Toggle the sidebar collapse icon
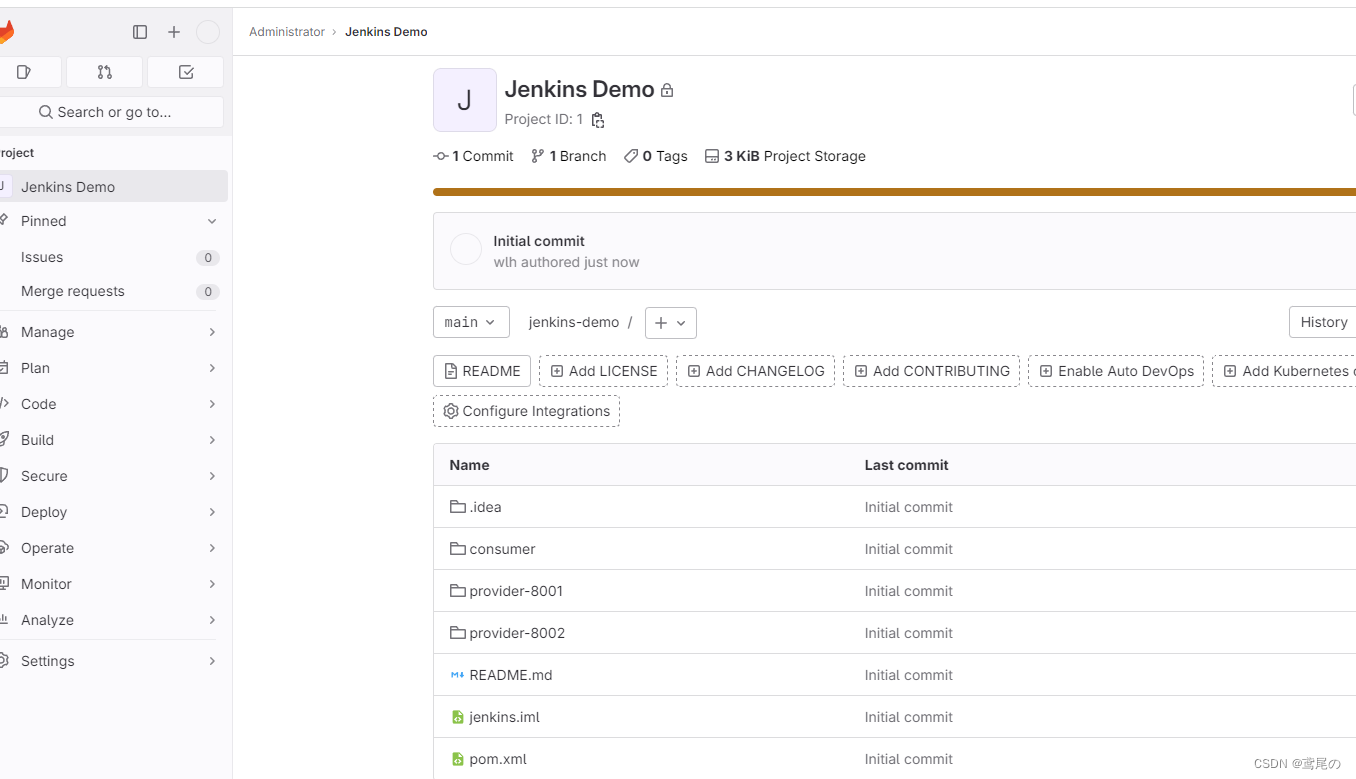 tap(140, 32)
